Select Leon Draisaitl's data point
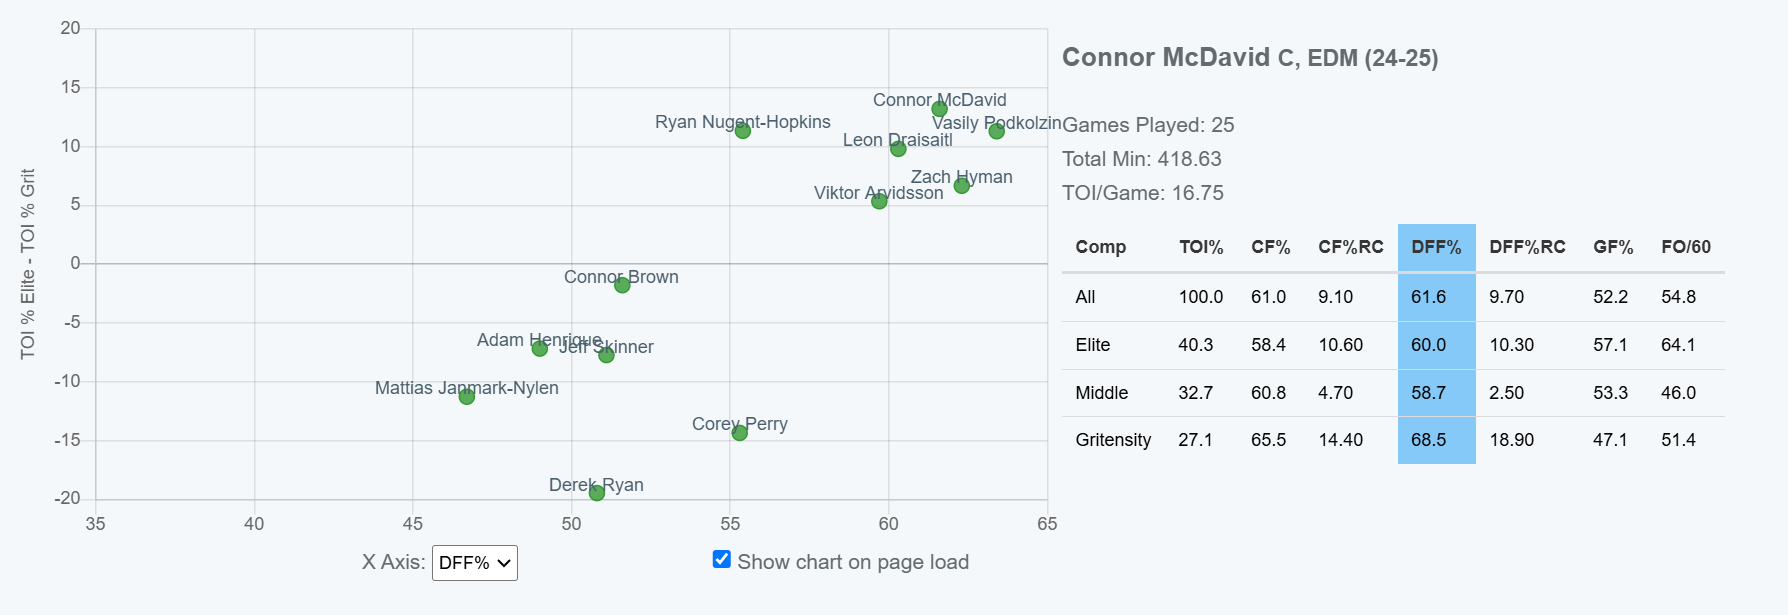1788x615 pixels. pyautogui.click(x=898, y=149)
